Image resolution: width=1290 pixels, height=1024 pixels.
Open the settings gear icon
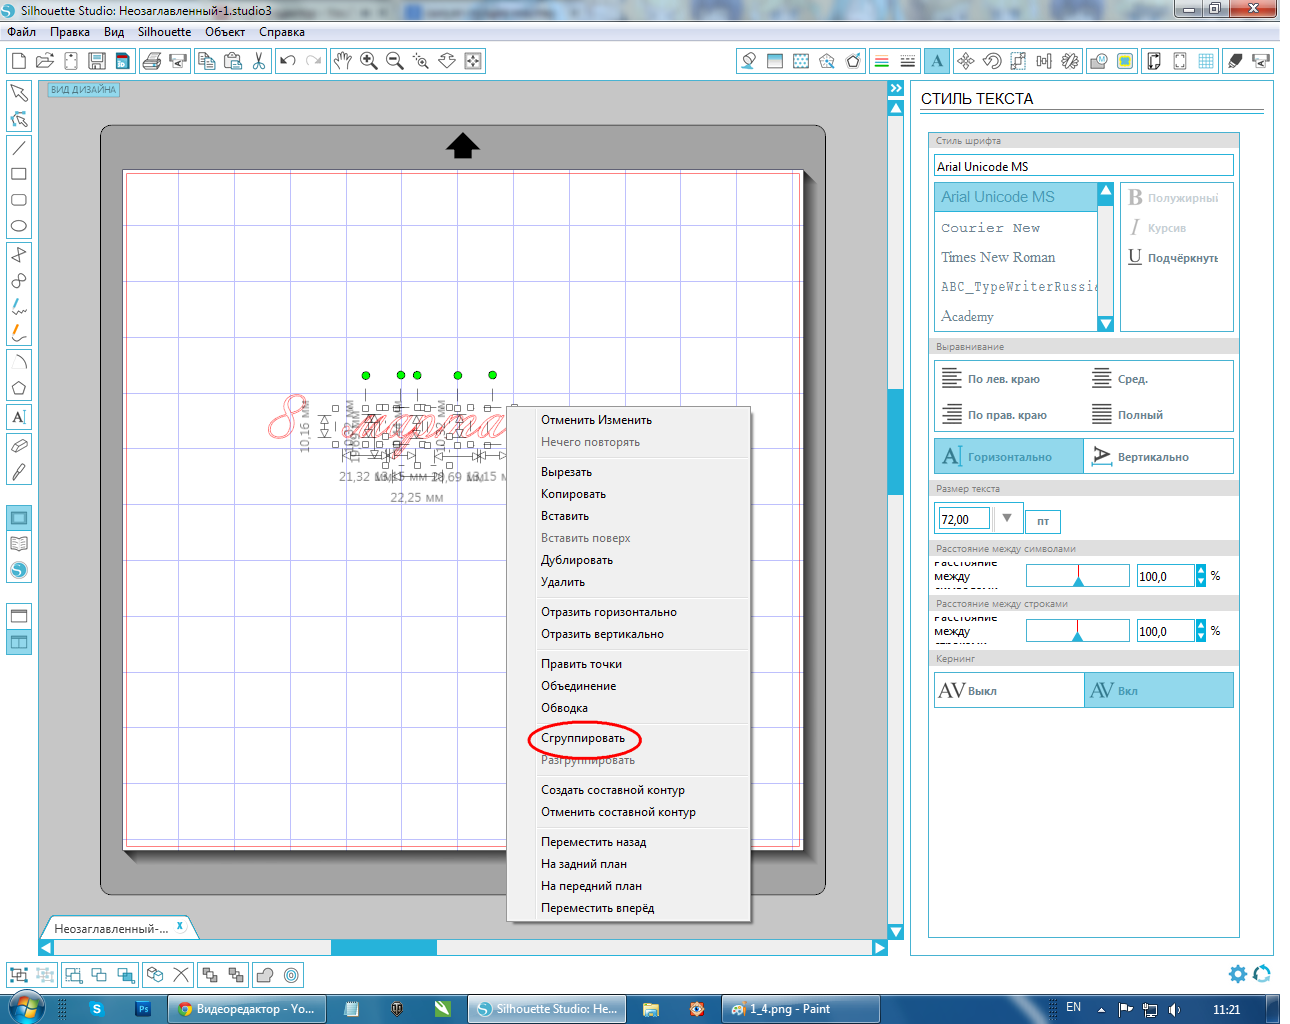click(1238, 974)
